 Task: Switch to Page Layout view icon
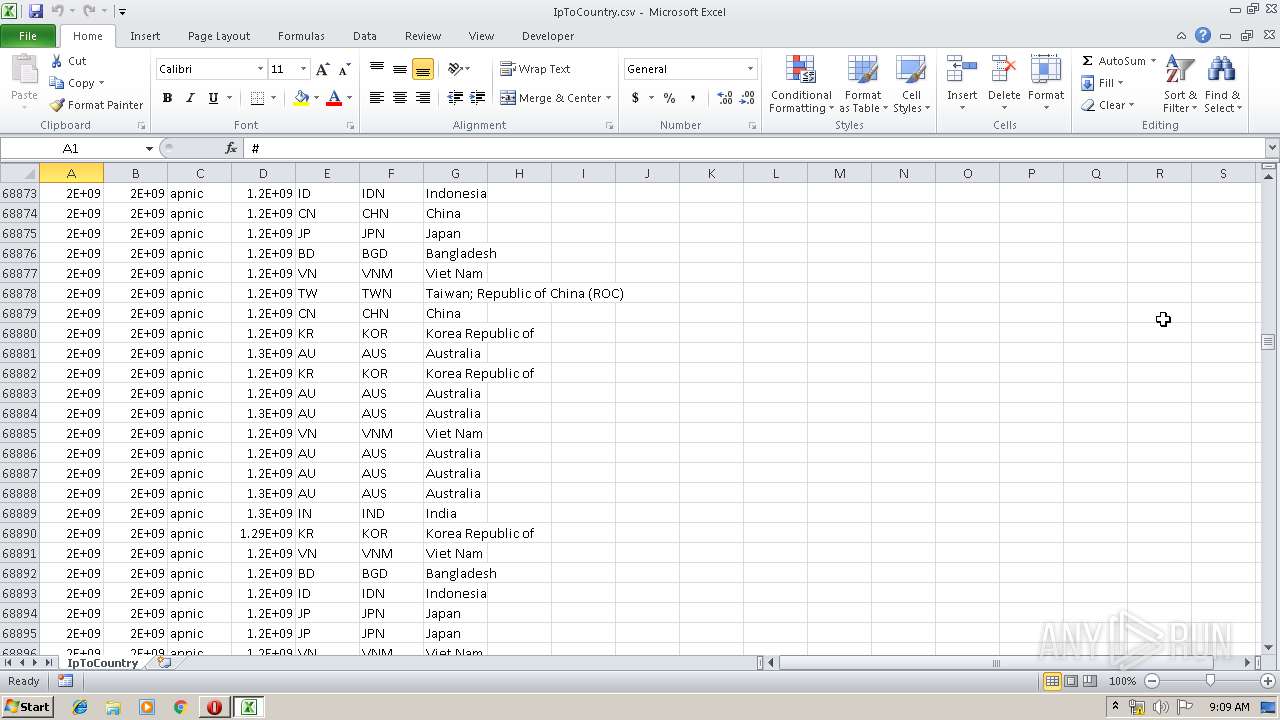coord(1071,681)
